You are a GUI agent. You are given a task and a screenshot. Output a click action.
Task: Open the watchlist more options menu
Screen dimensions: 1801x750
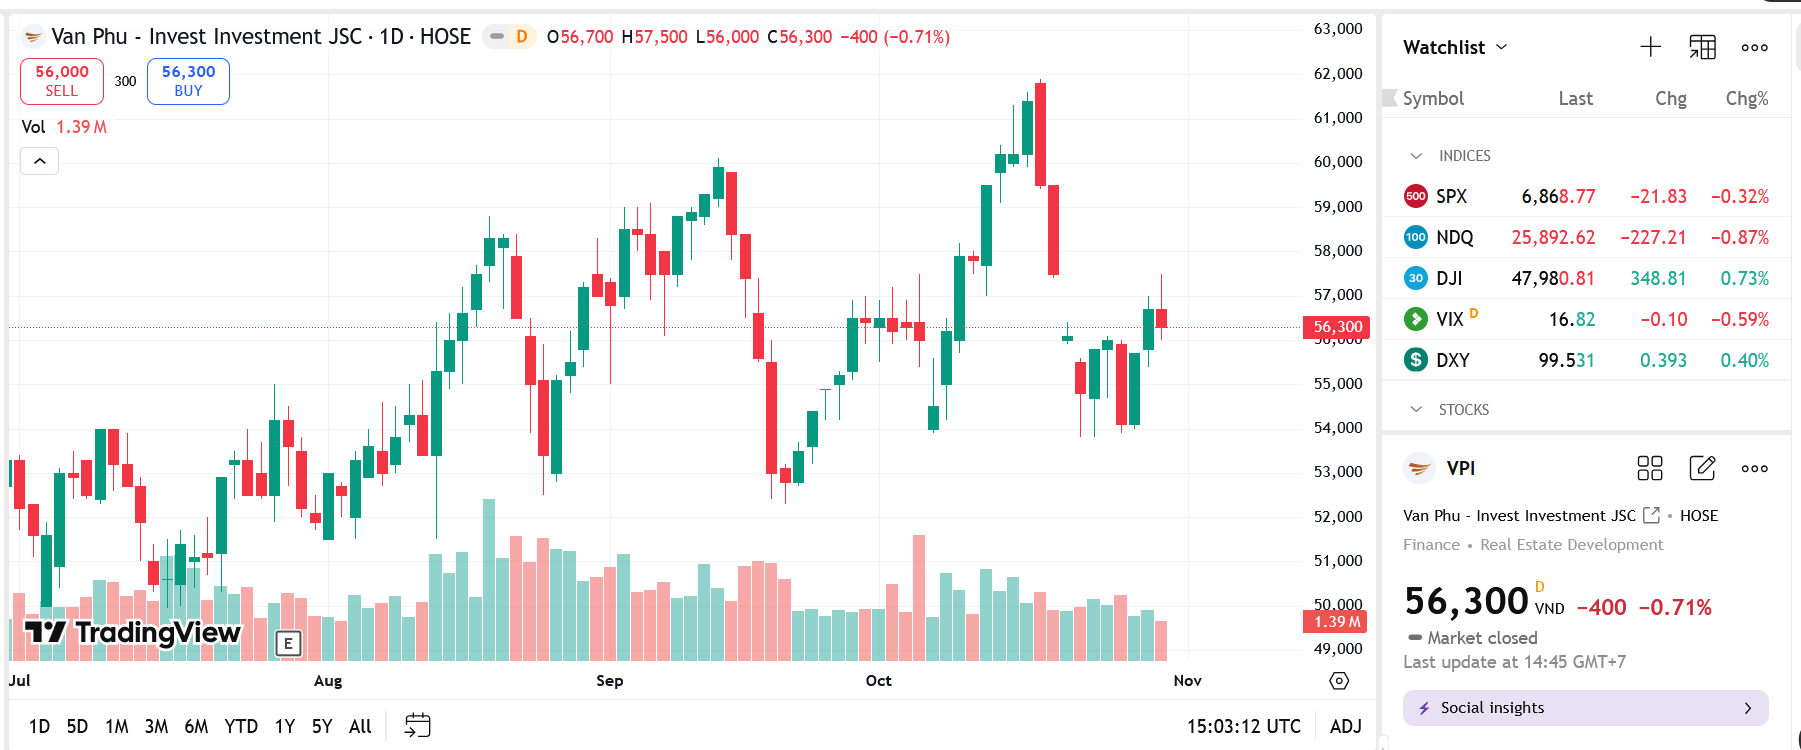pyautogui.click(x=1754, y=47)
